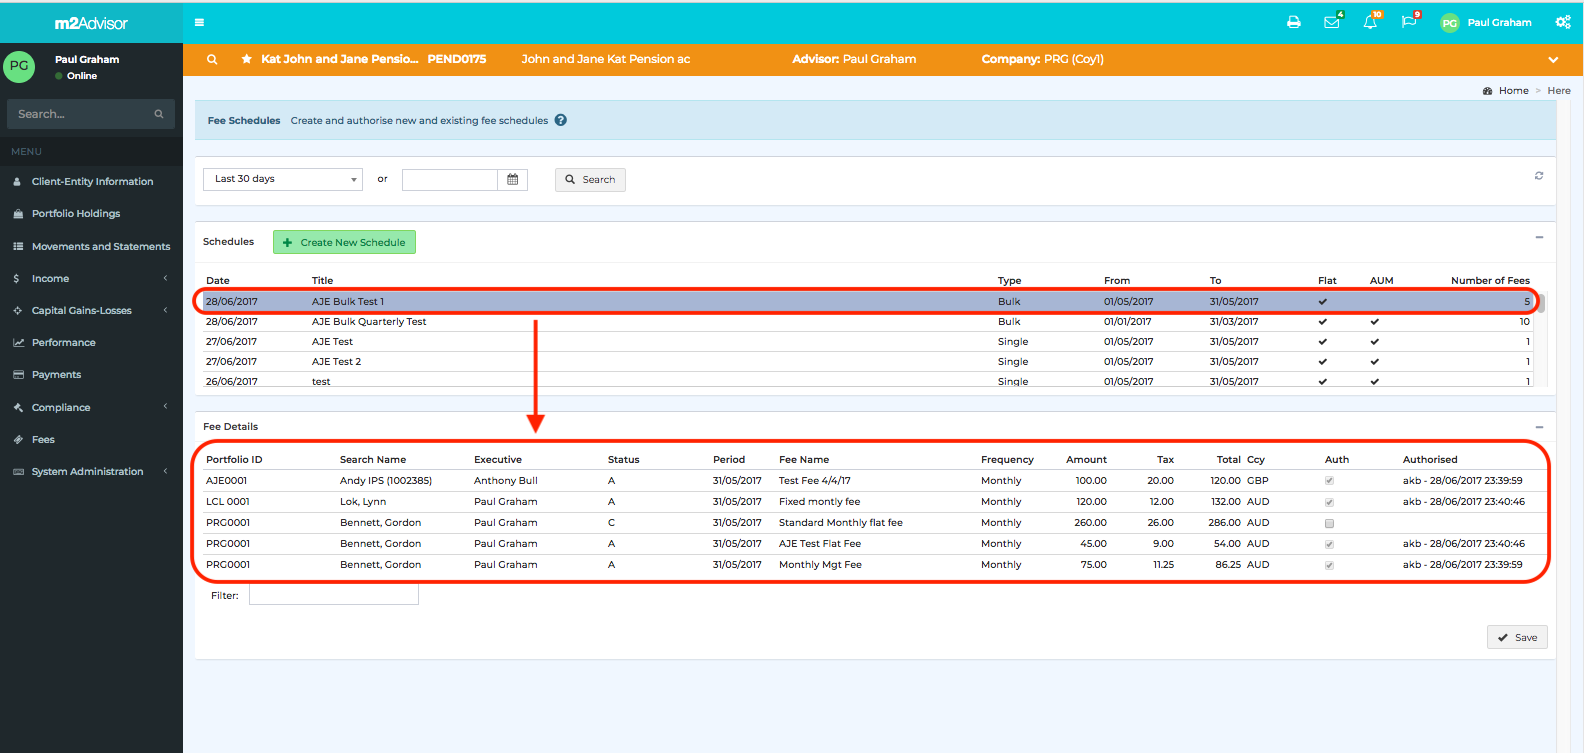Open the settings gears icon
The height and width of the screenshot is (753, 1584).
pos(1562,22)
